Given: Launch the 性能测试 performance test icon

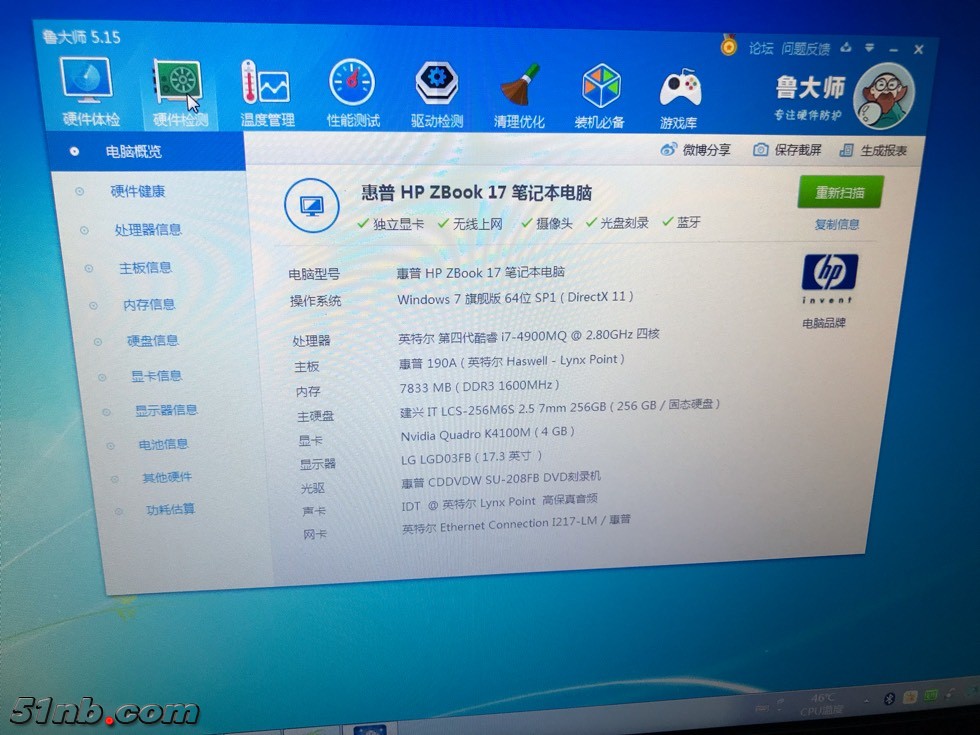Looking at the screenshot, I should pos(352,93).
